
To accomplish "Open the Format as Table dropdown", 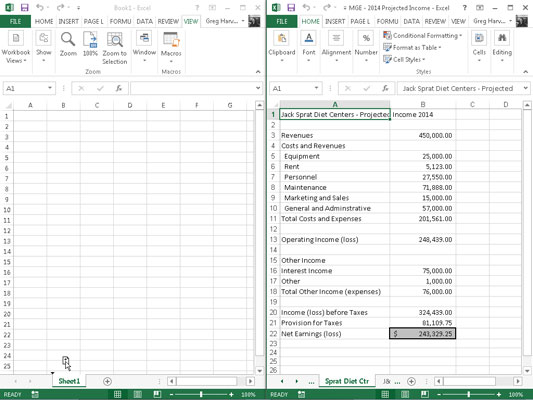I will tap(412, 48).
